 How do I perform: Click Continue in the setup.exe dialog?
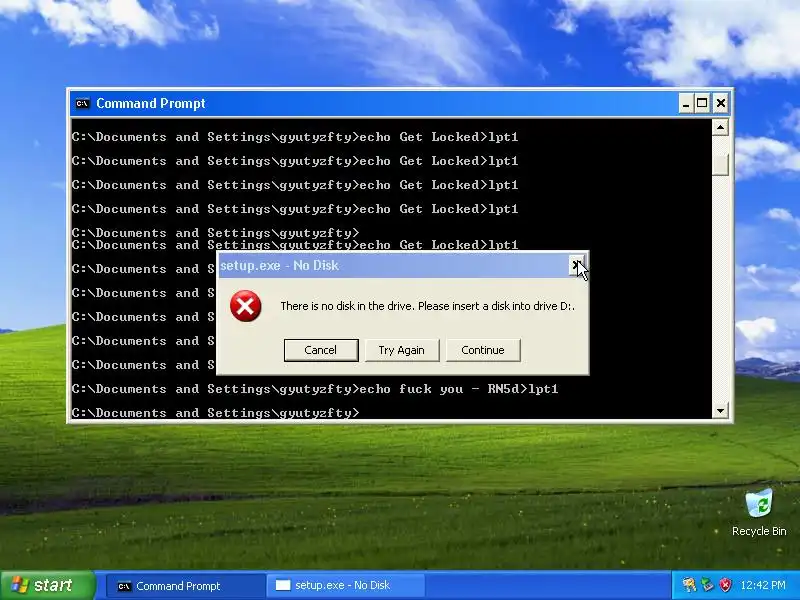pos(483,350)
